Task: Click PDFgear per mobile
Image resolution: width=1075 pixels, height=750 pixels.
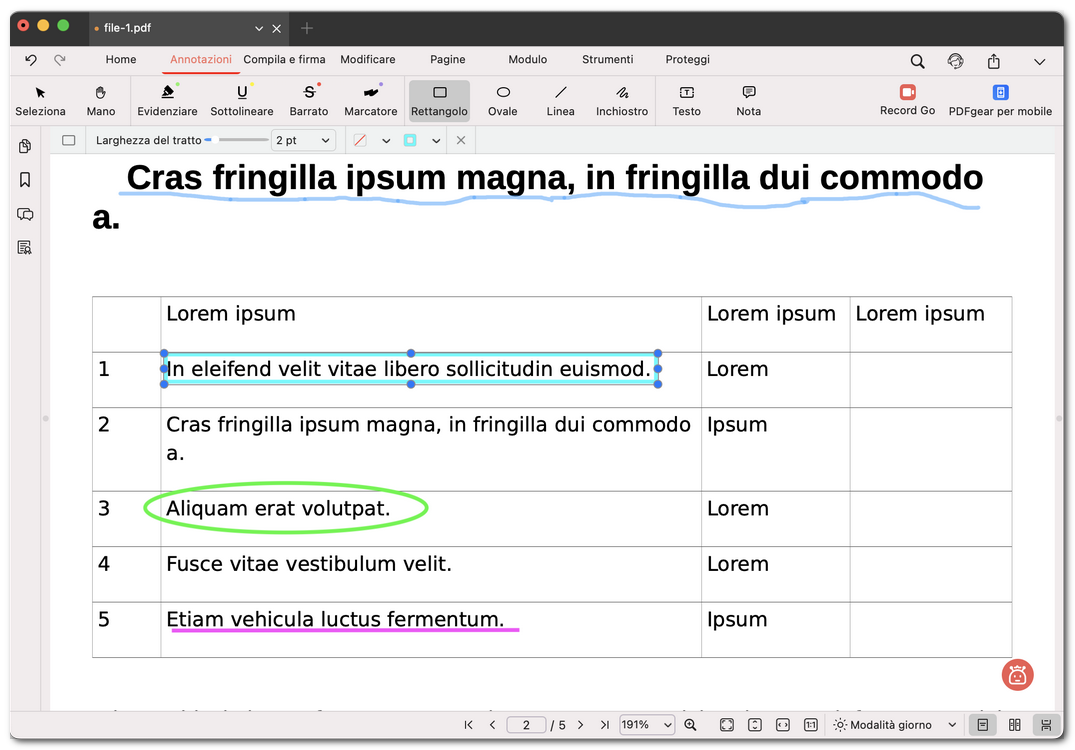Action: pyautogui.click(x=1000, y=100)
